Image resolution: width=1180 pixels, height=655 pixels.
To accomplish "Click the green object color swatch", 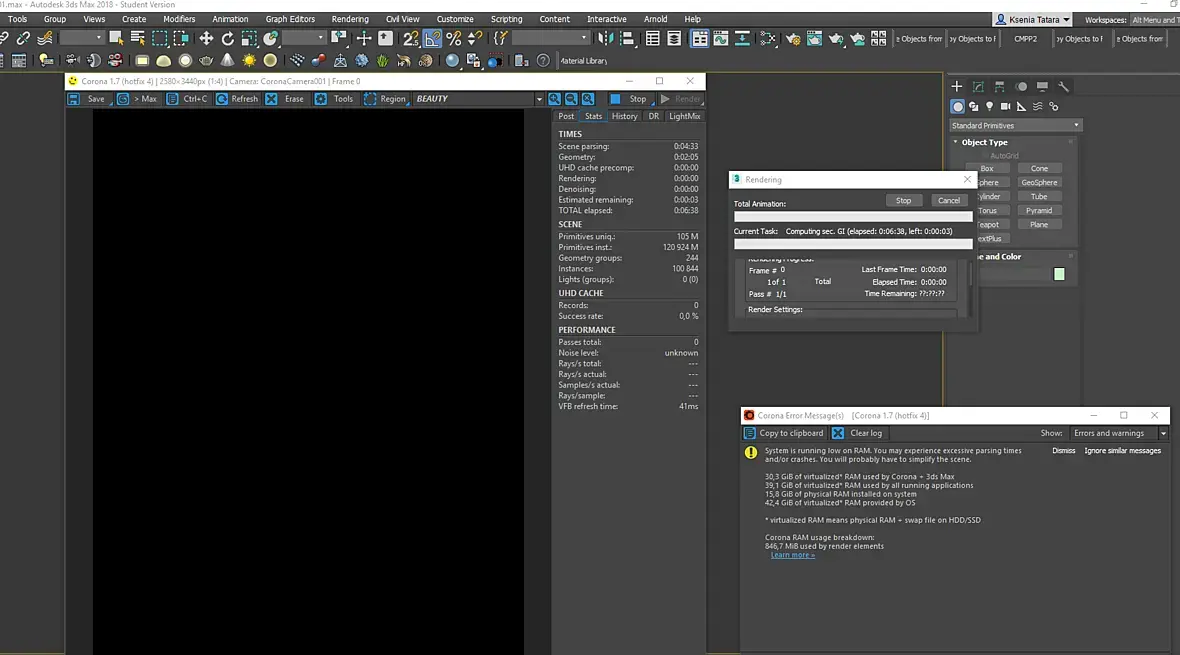I will click(1059, 274).
